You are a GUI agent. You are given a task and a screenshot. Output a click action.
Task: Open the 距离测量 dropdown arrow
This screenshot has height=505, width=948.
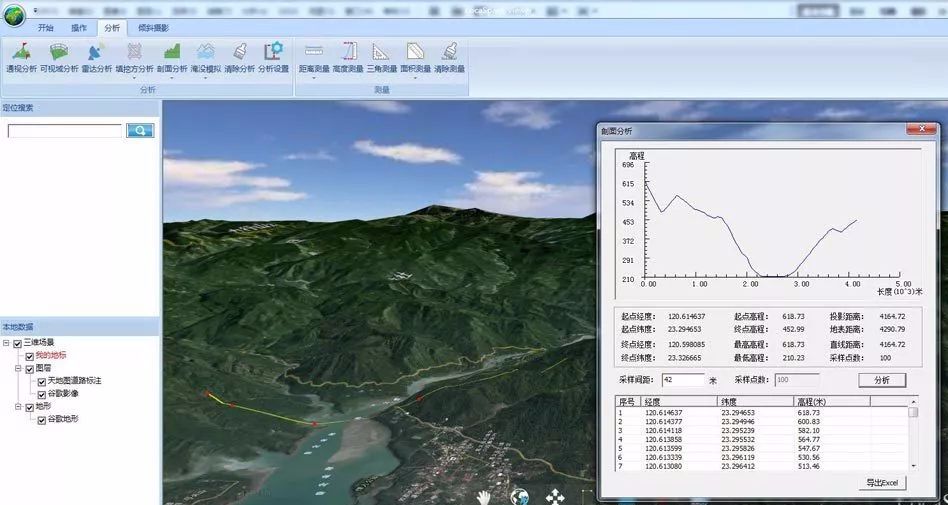(x=314, y=78)
